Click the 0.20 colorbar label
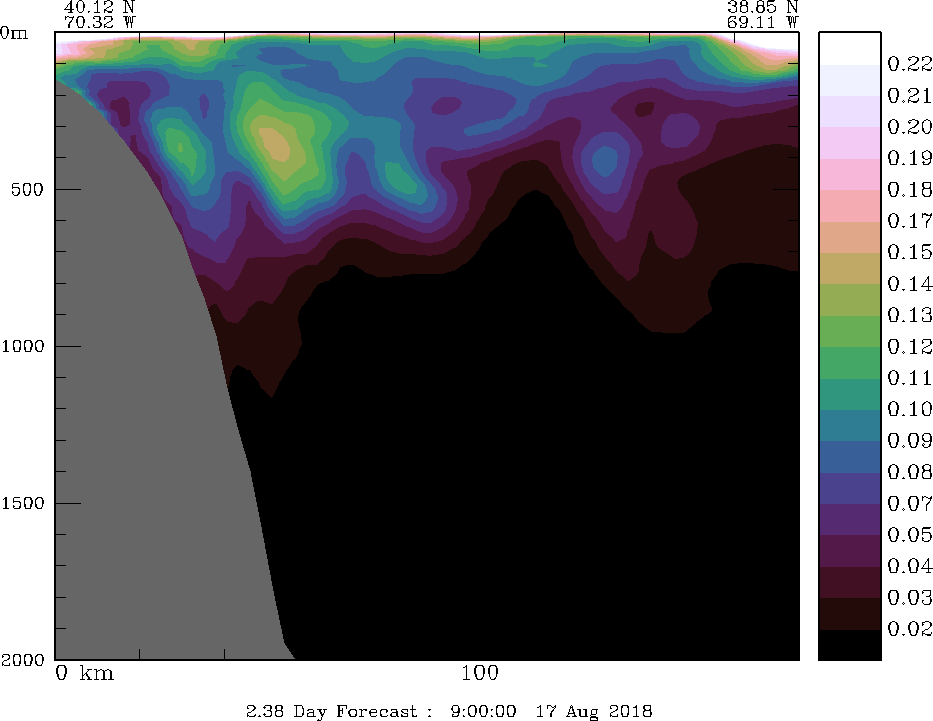The image size is (933, 721). (910, 126)
